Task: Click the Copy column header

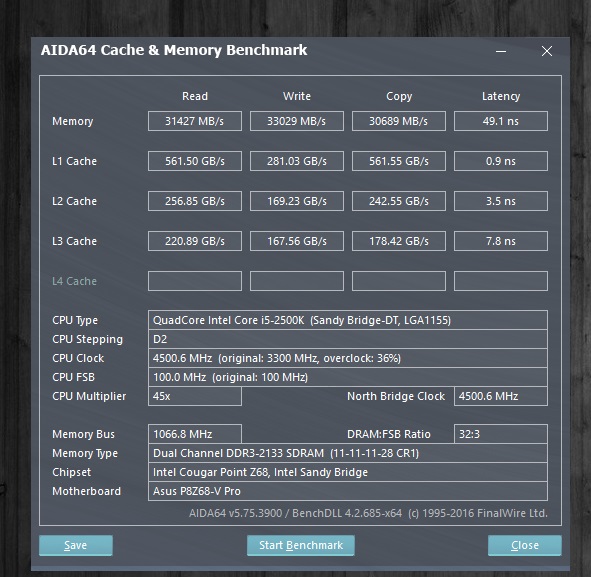Action: tap(399, 96)
